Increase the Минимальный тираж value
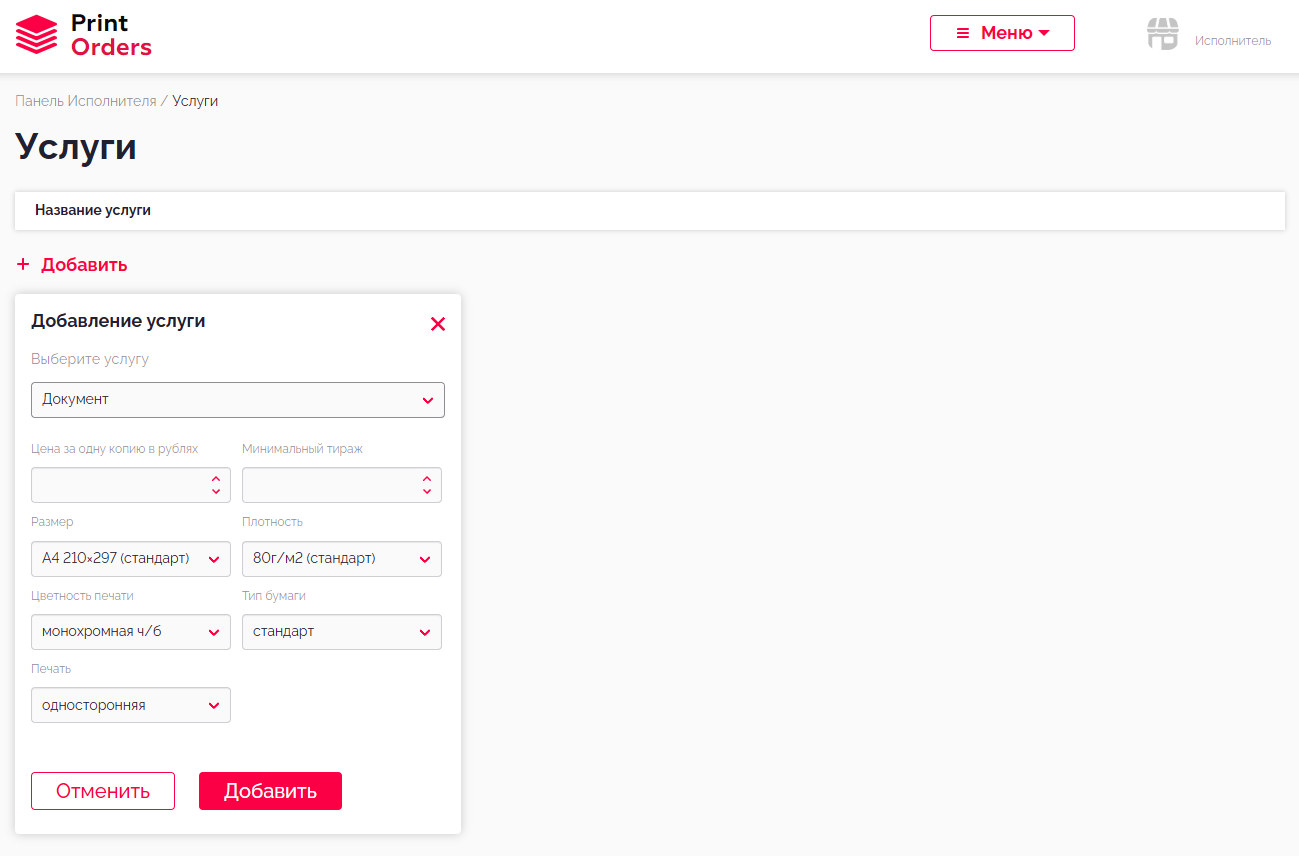Viewport: 1299px width, 856px height. [427, 479]
